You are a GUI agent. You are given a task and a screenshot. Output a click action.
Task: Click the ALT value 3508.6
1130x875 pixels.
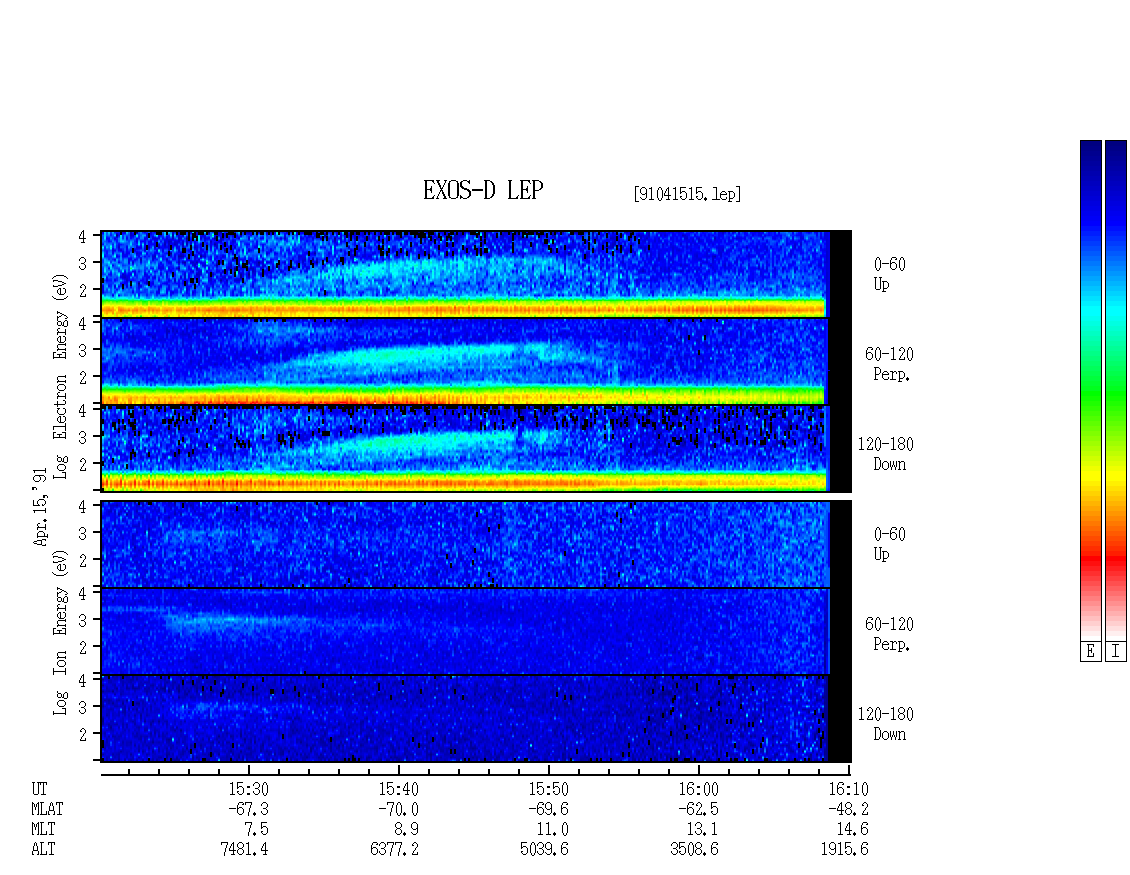click(x=694, y=850)
